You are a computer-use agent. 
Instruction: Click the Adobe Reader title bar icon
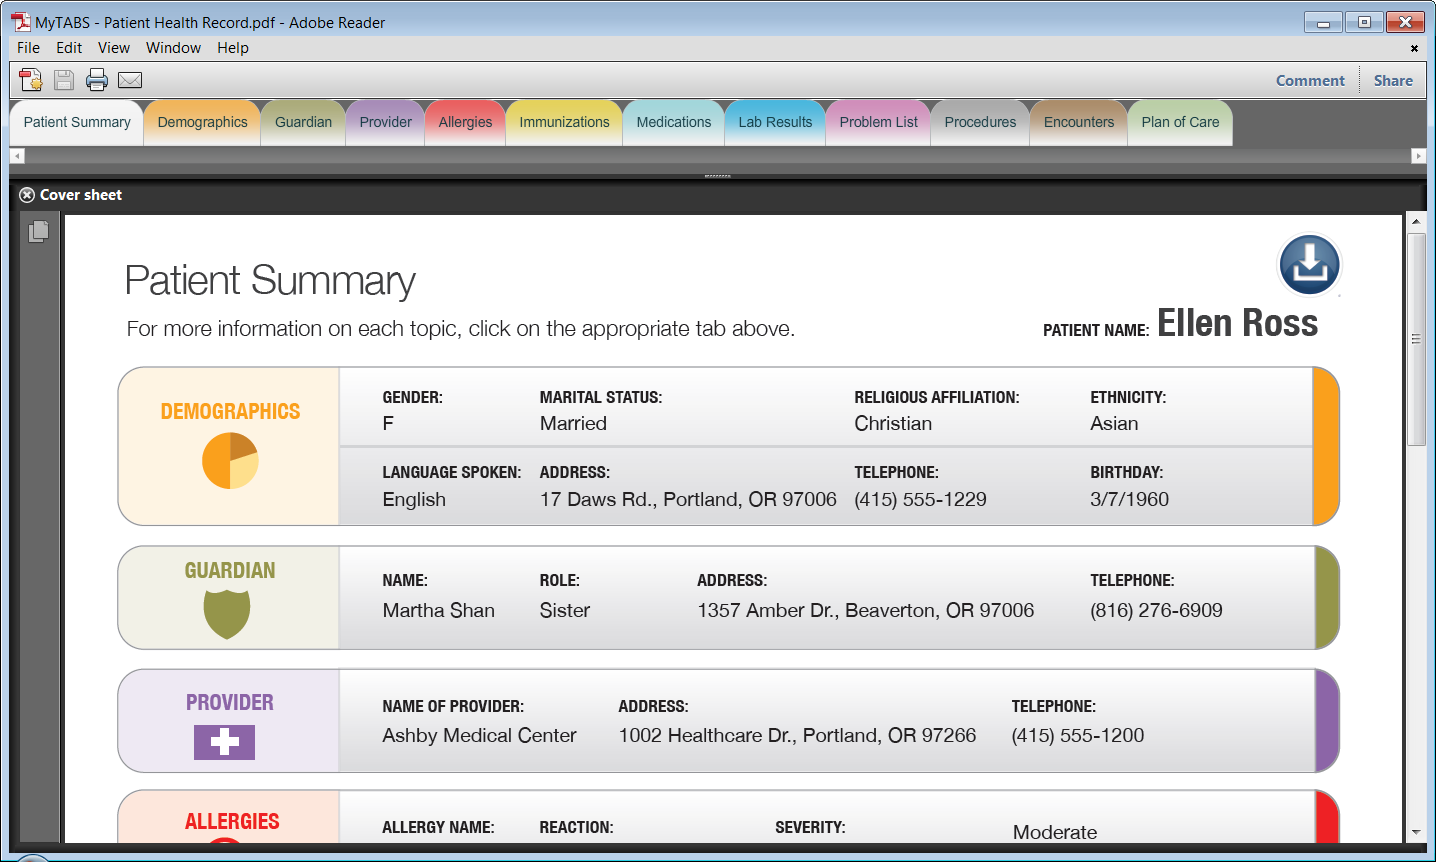[x=21, y=22]
